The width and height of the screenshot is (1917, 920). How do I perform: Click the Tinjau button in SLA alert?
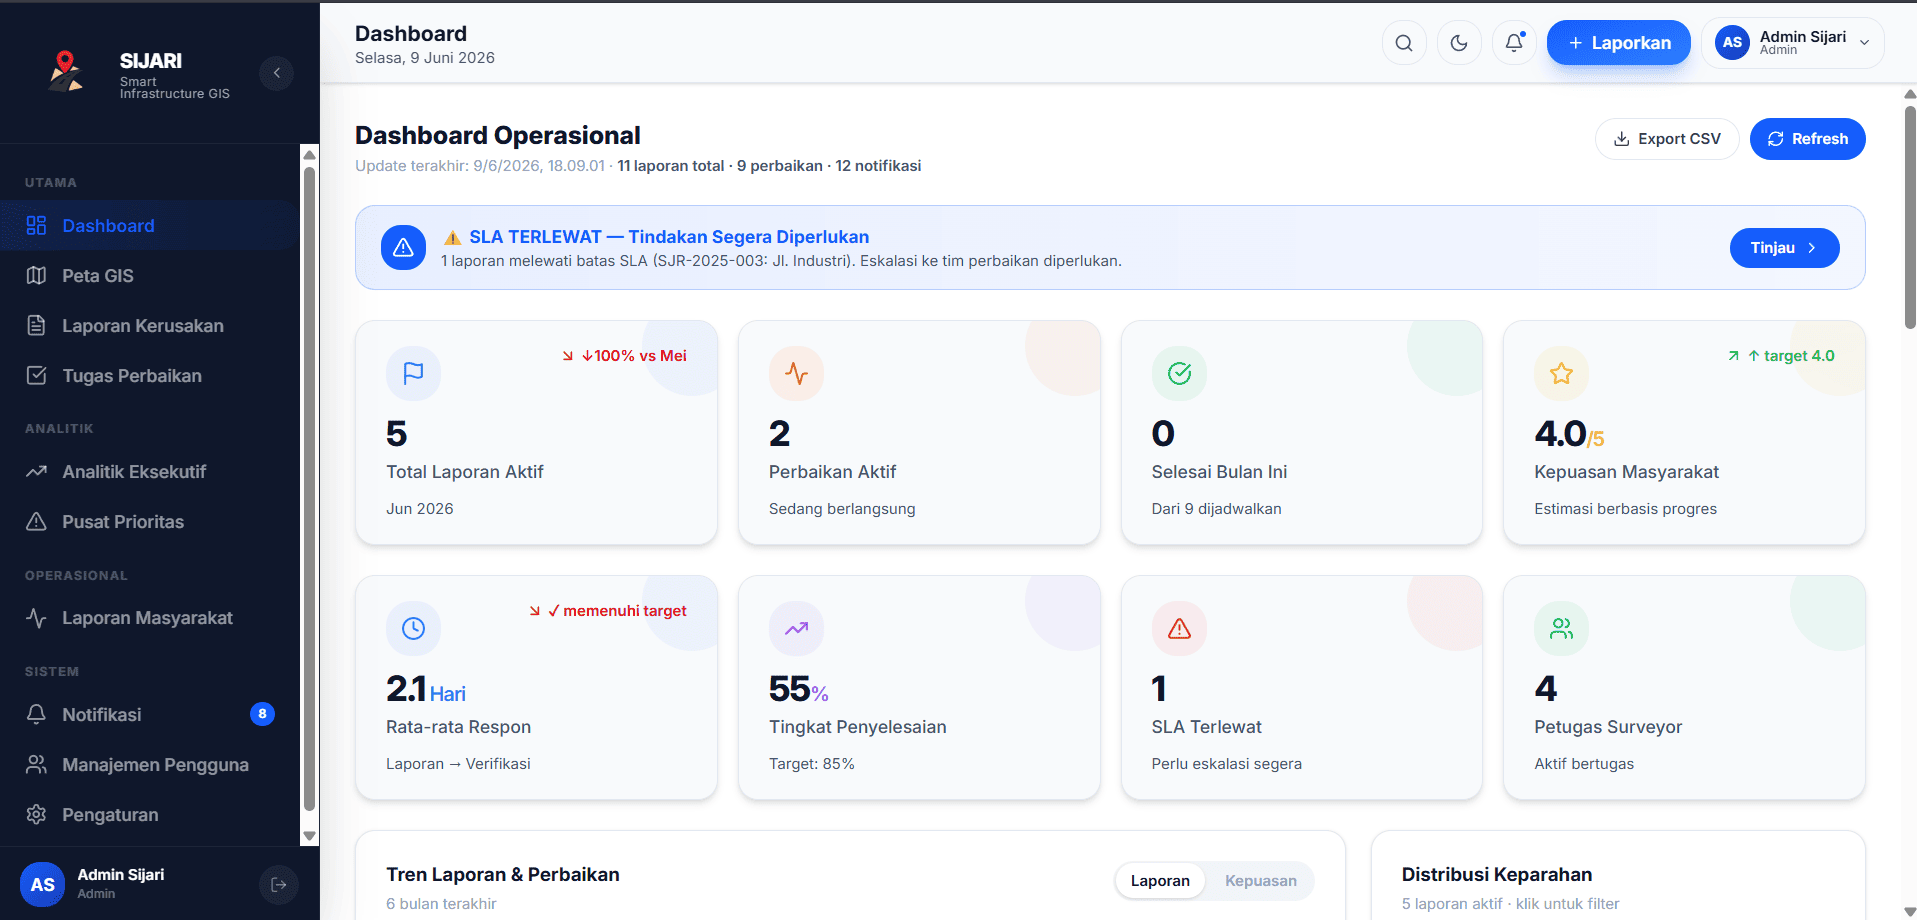click(x=1784, y=247)
